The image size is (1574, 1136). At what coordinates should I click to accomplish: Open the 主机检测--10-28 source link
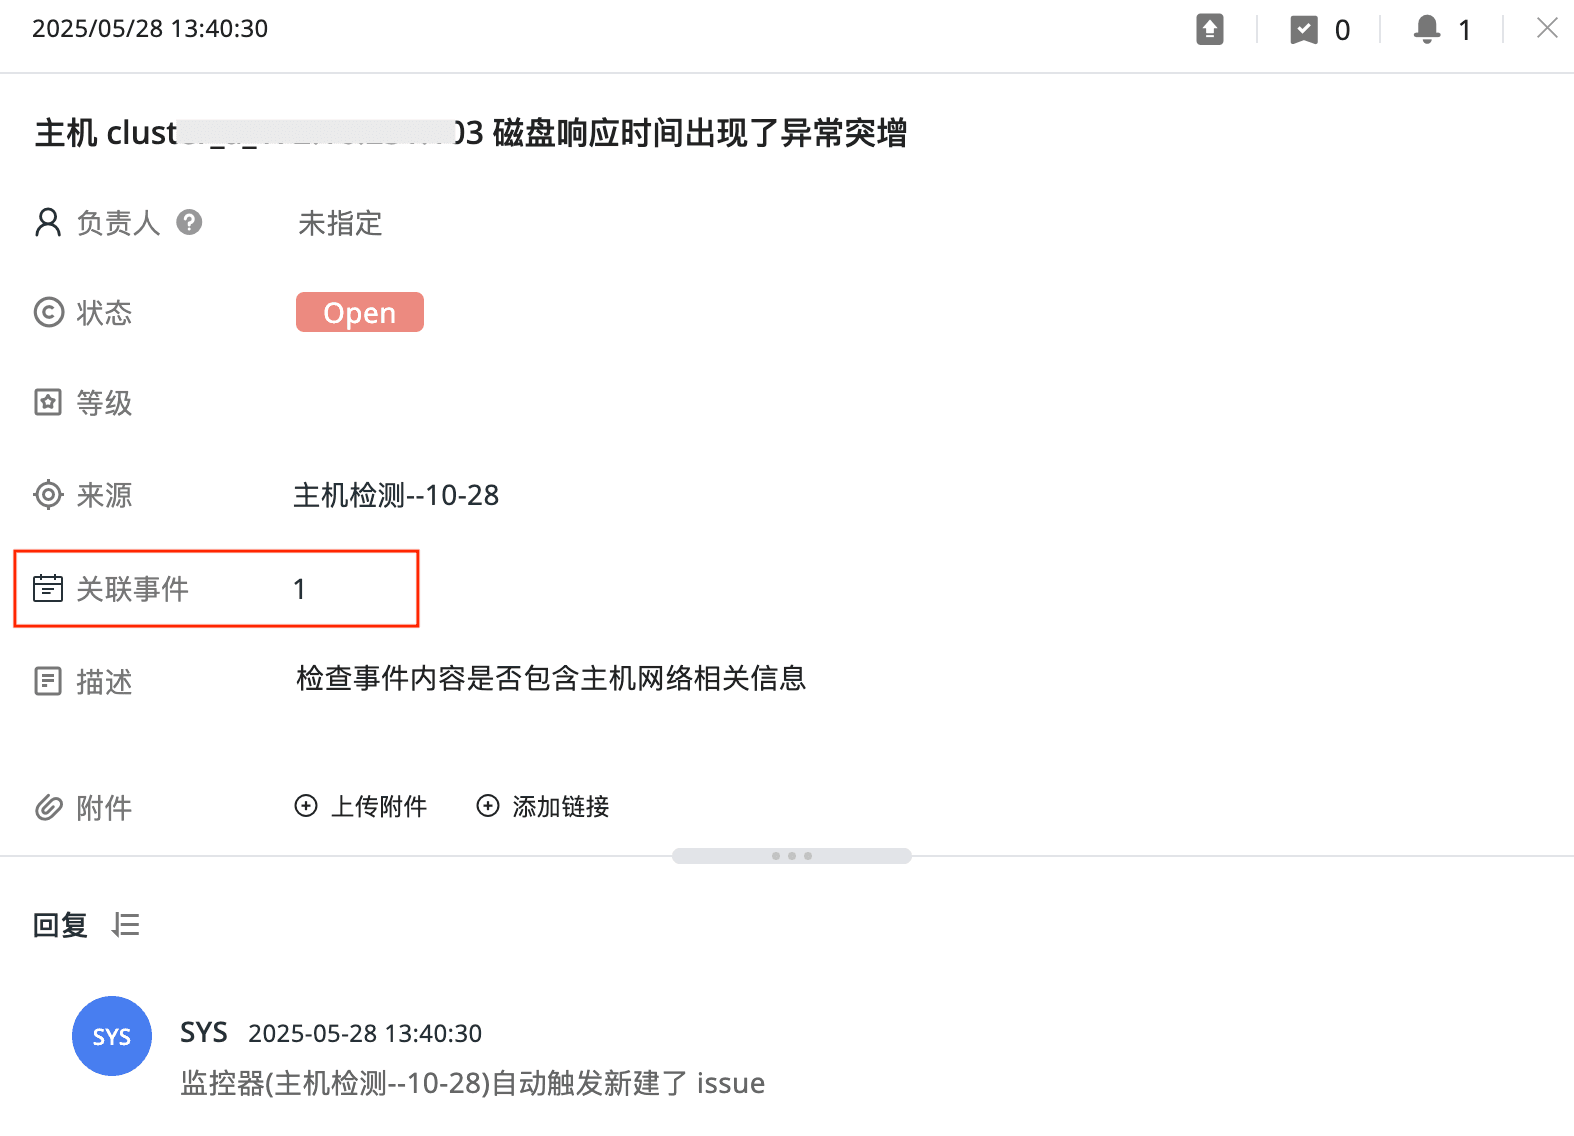coord(396,495)
